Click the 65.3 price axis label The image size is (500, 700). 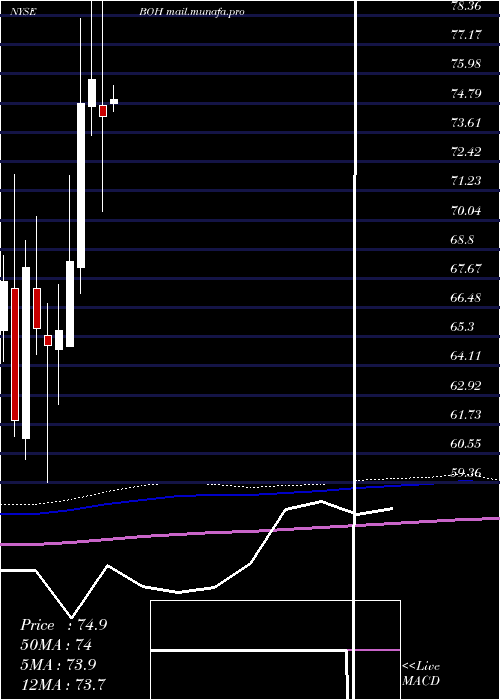pyautogui.click(x=462, y=326)
